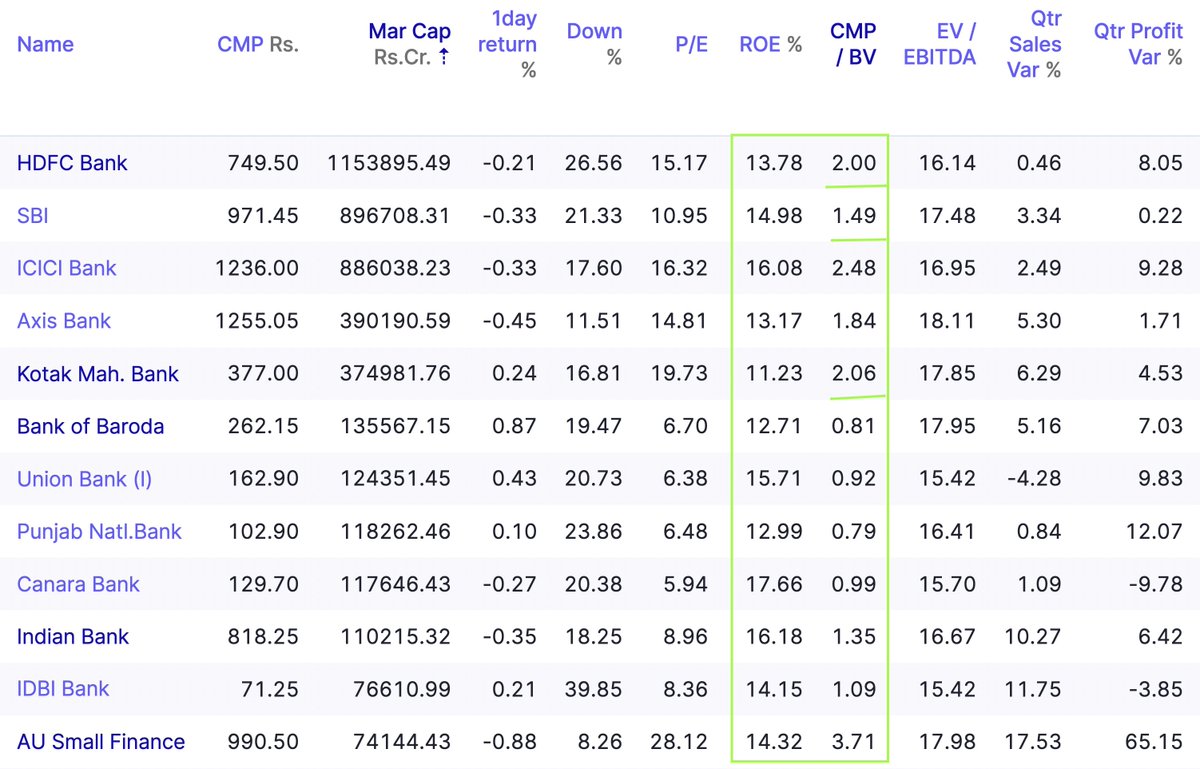Image resolution: width=1200 pixels, height=769 pixels.
Task: Open Bank of Baroda link
Action: [x=91, y=426]
